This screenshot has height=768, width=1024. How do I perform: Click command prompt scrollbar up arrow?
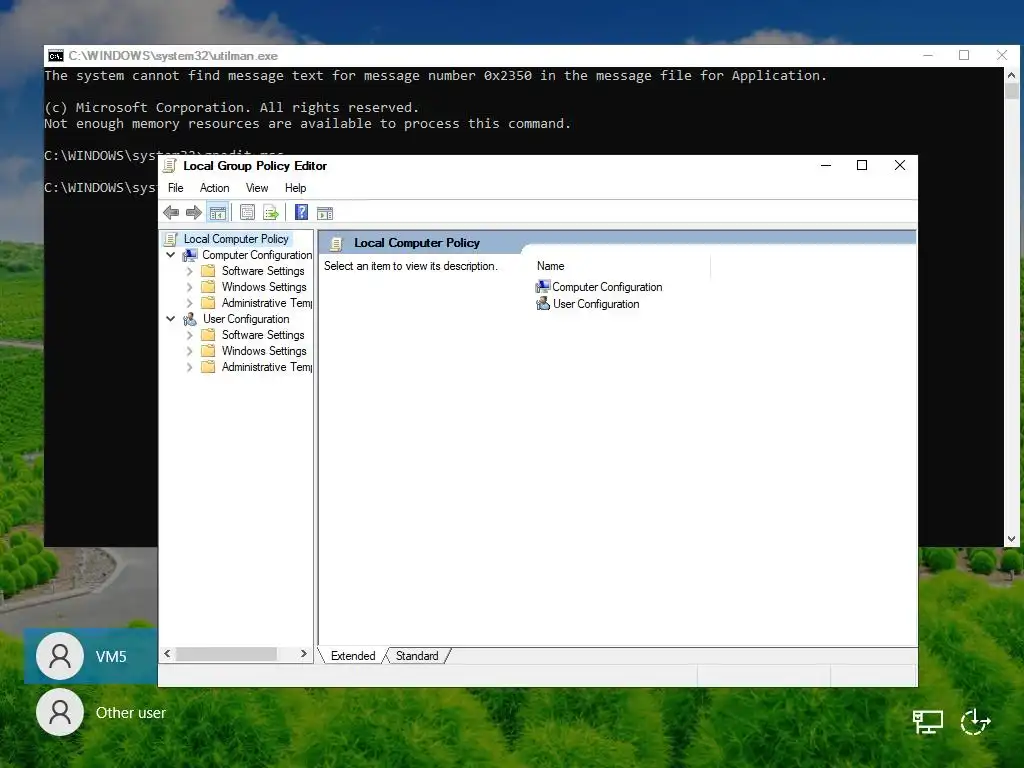(1011, 75)
